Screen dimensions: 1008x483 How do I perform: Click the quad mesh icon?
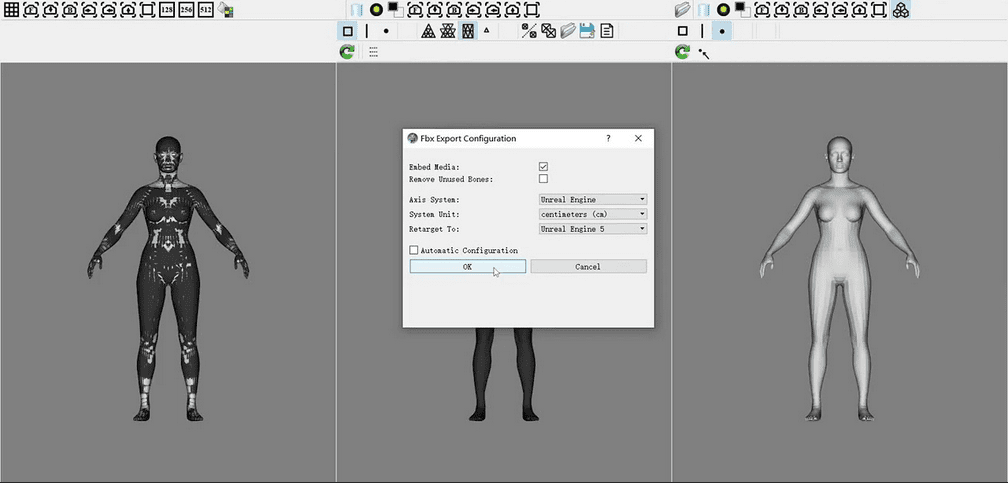coord(468,31)
